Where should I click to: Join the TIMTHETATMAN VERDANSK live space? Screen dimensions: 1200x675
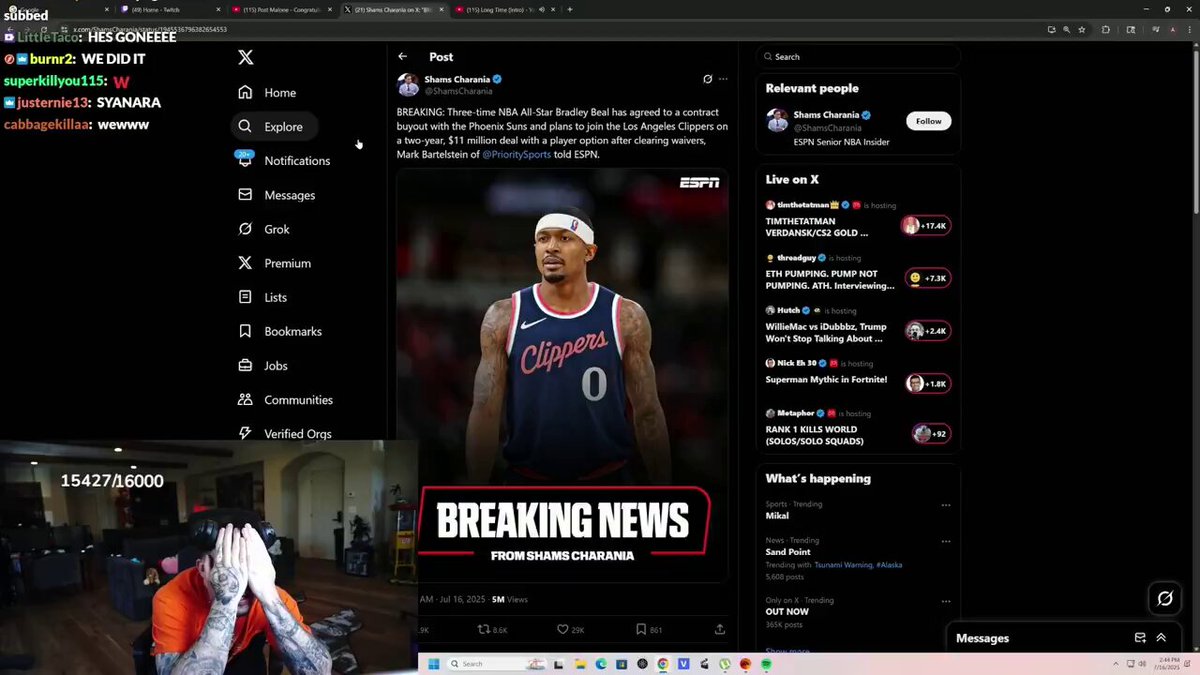pos(858,220)
